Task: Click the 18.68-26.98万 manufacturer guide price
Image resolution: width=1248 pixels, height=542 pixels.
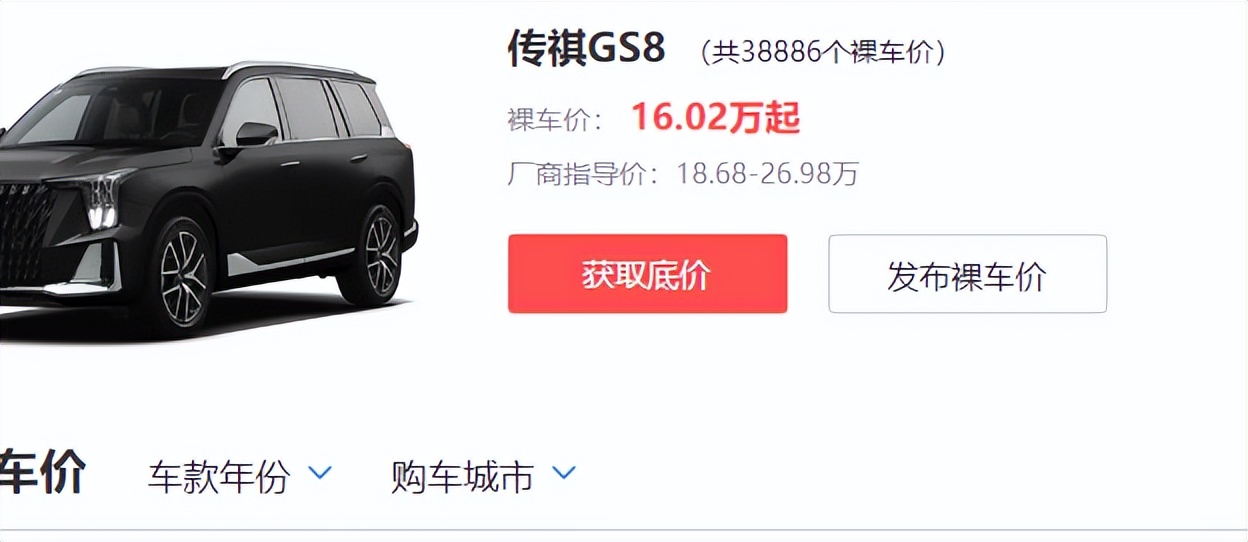Action: point(767,174)
